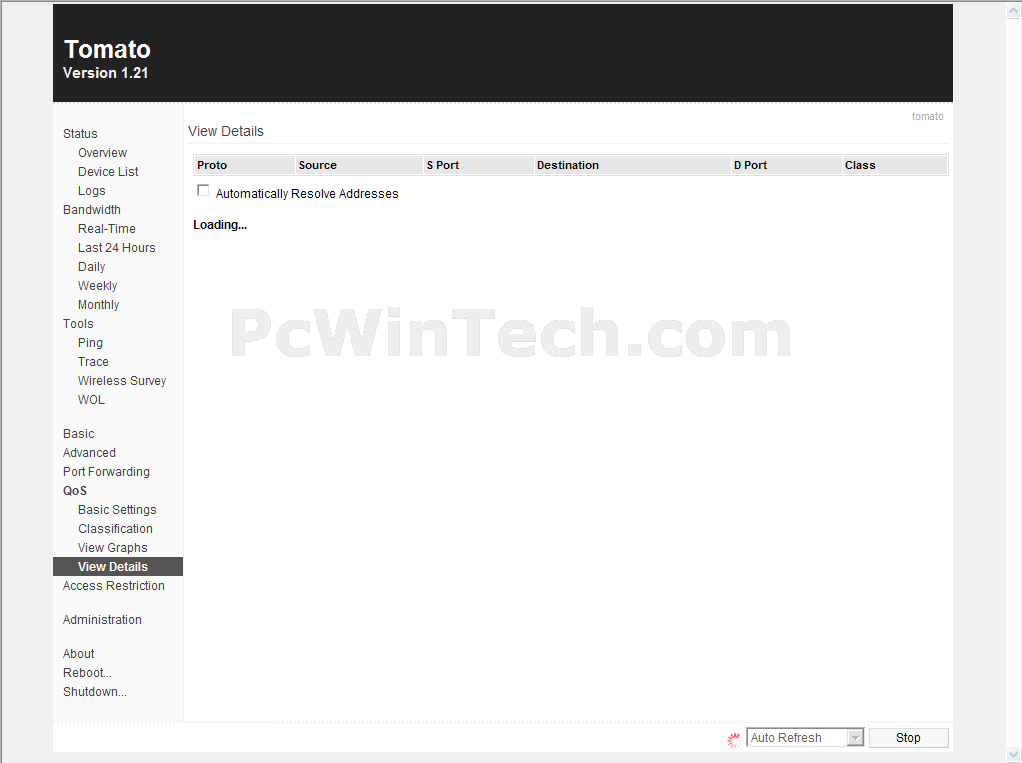View Real-Time bandwidth
The width and height of the screenshot is (1022, 763).
click(107, 229)
